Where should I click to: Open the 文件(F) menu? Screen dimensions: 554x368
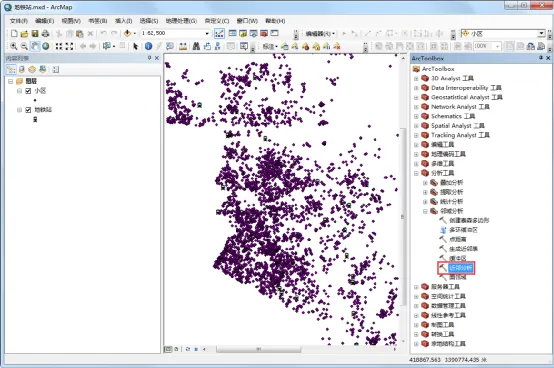(18, 21)
